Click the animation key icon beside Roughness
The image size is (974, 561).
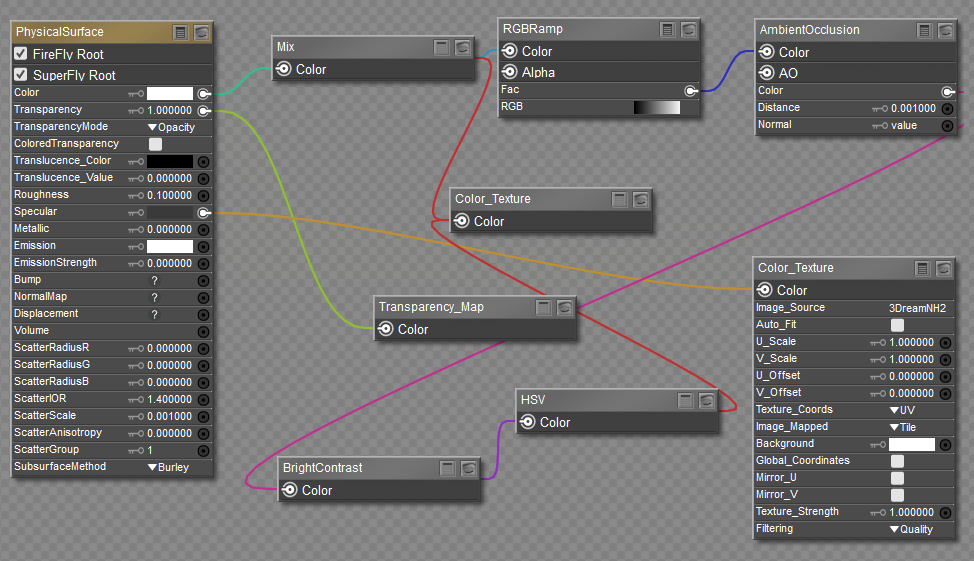(x=136, y=196)
